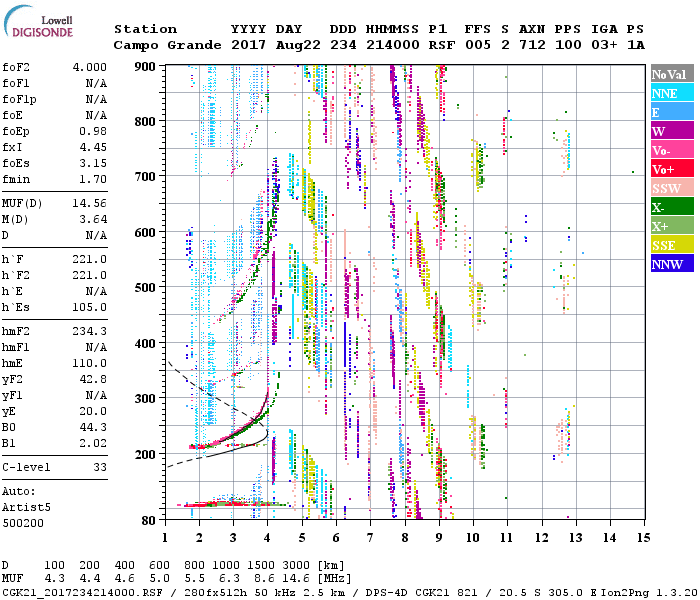Select the yellow SSE legend entry

pyautogui.click(x=669, y=245)
